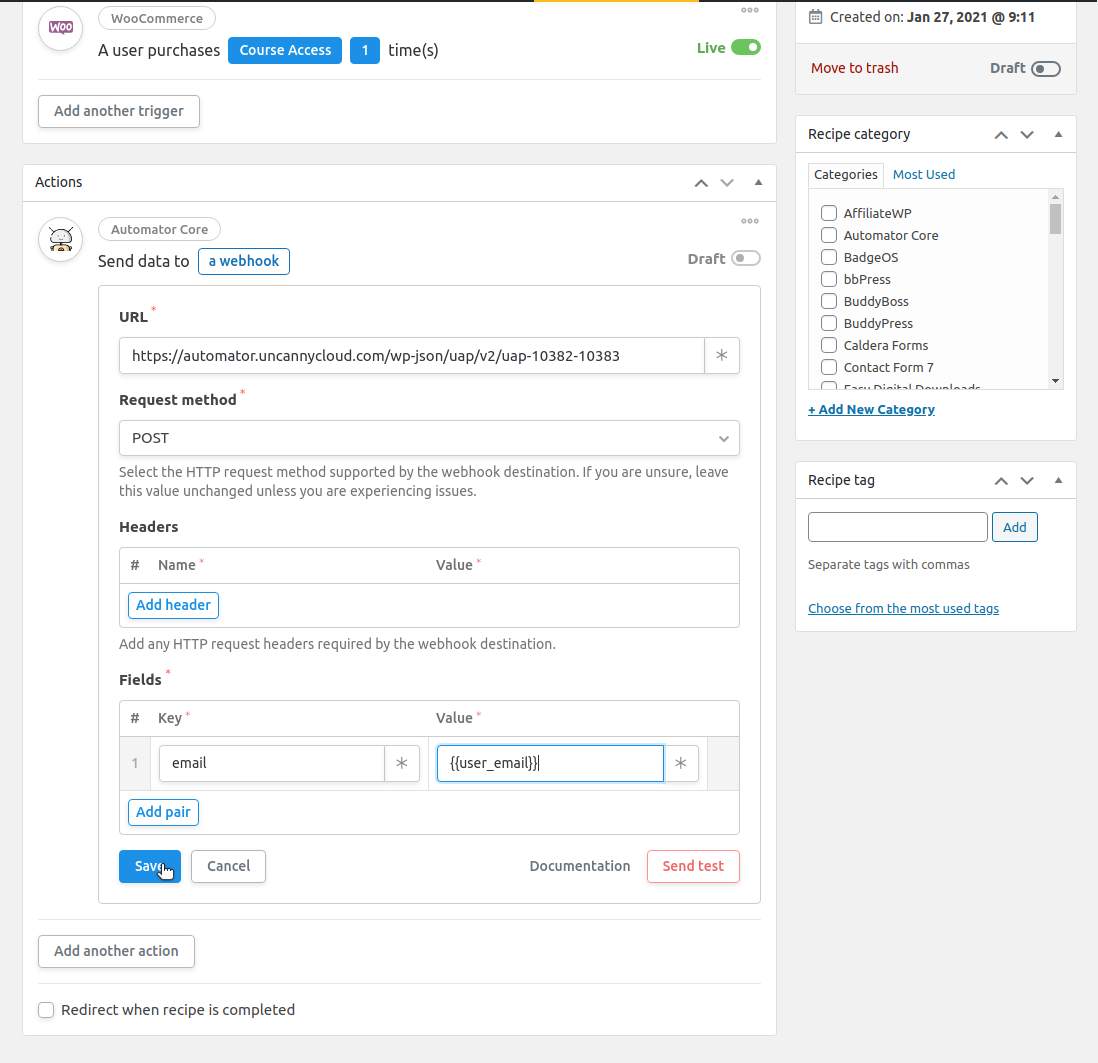The height and width of the screenshot is (1063, 1098).
Task: Open token picker for email key field
Action: pyautogui.click(x=402, y=763)
